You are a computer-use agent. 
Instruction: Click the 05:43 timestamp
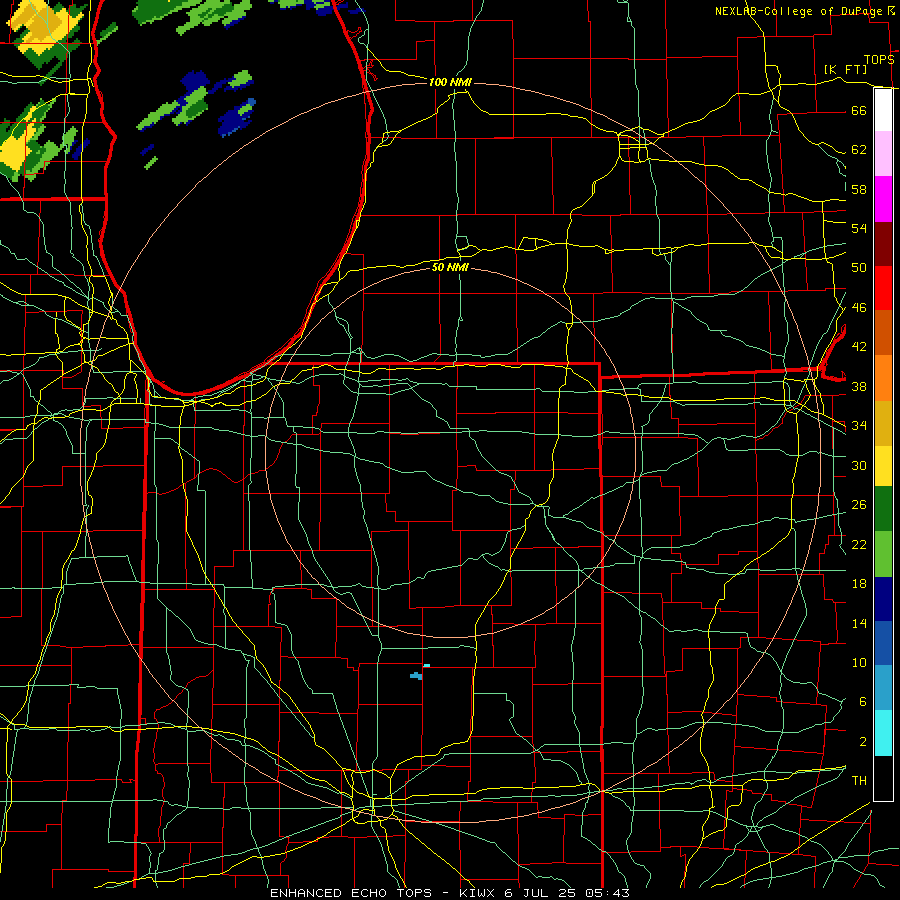tap(607, 893)
